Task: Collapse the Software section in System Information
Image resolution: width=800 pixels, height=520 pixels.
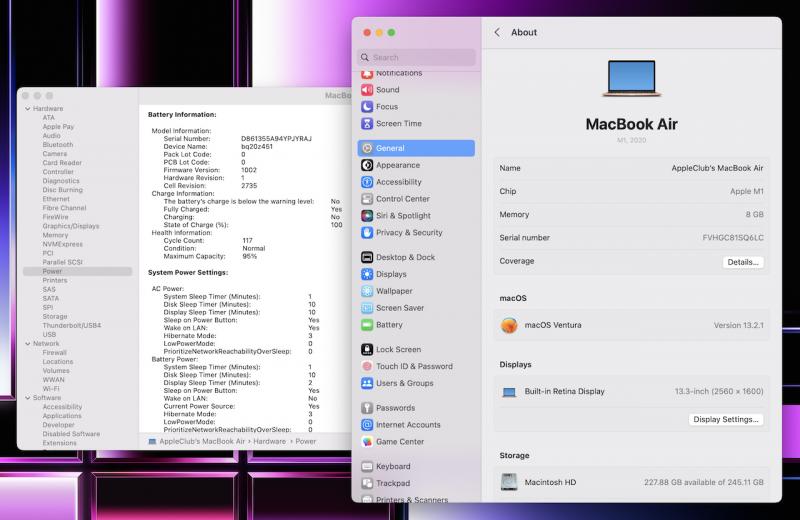Action: (x=28, y=398)
